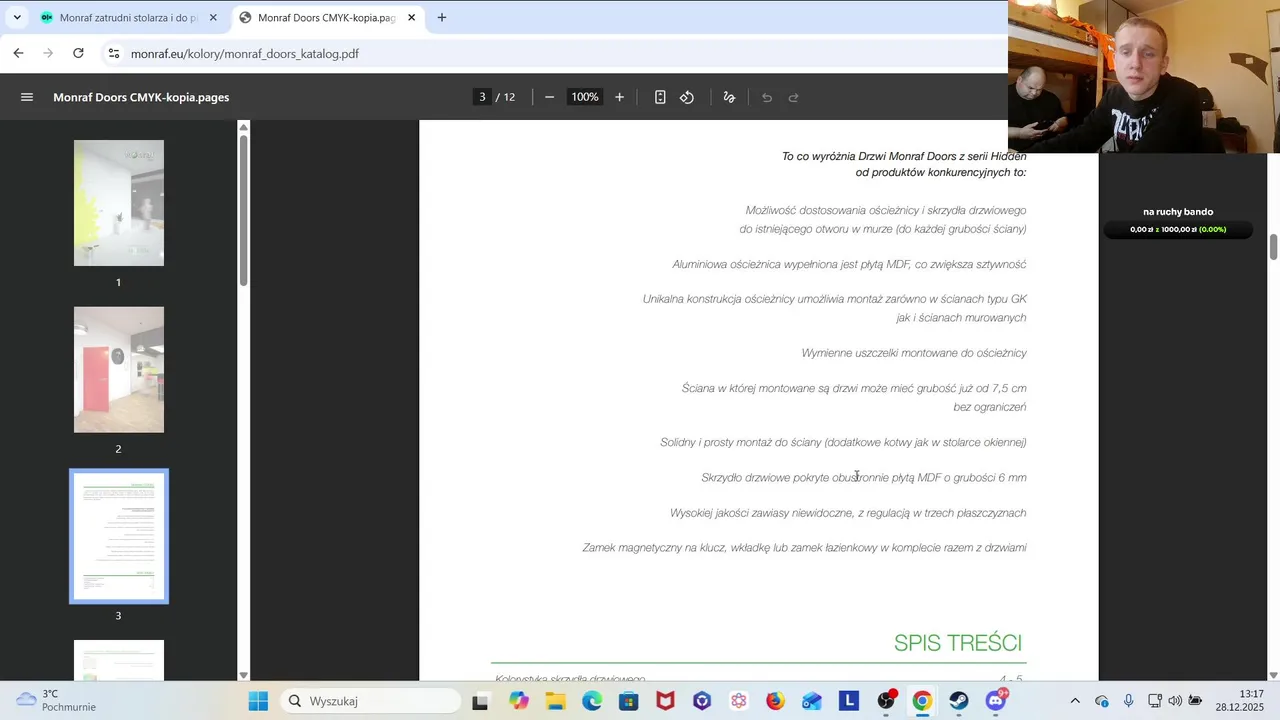
Task: Open site information icon in address bar
Action: [114, 54]
